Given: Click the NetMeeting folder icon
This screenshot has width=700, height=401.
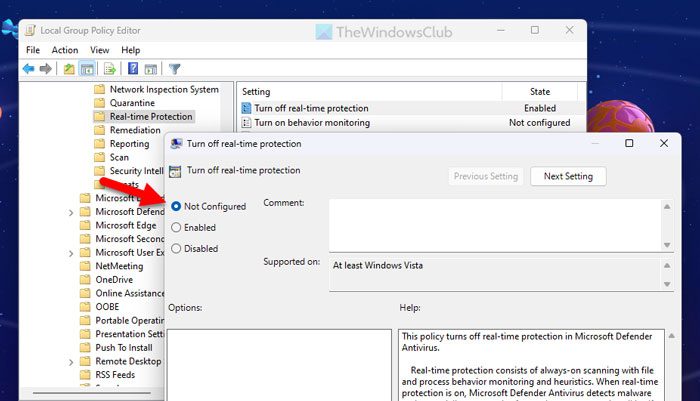Looking at the screenshot, I should (x=85, y=266).
